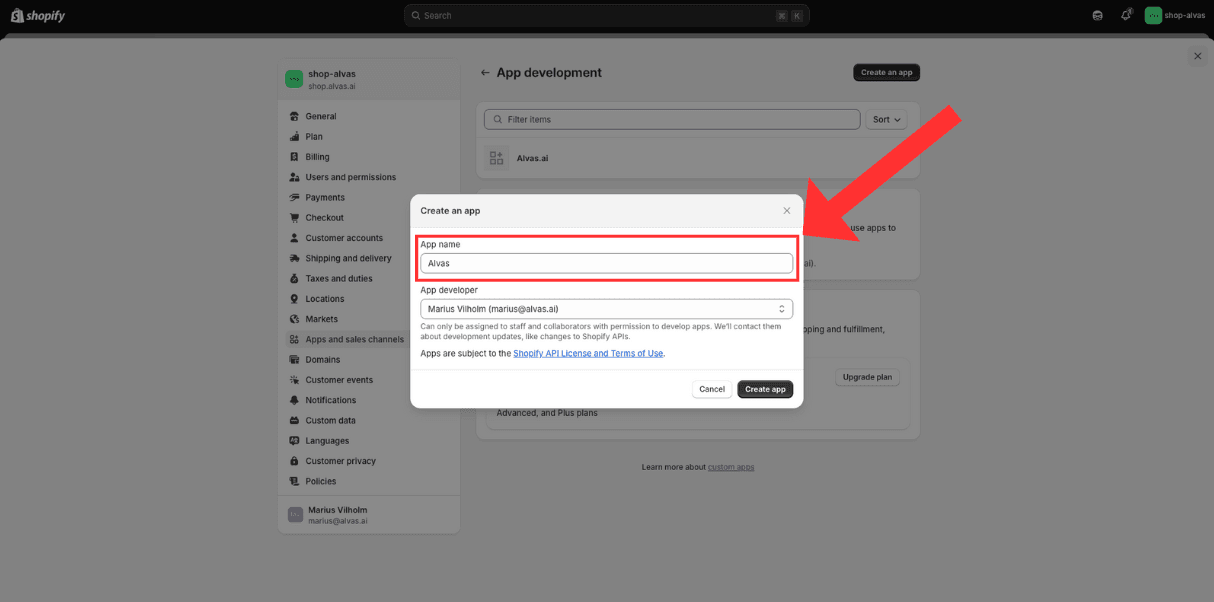Click the 'Create an app' dialog title
The height and width of the screenshot is (602, 1214).
click(450, 211)
